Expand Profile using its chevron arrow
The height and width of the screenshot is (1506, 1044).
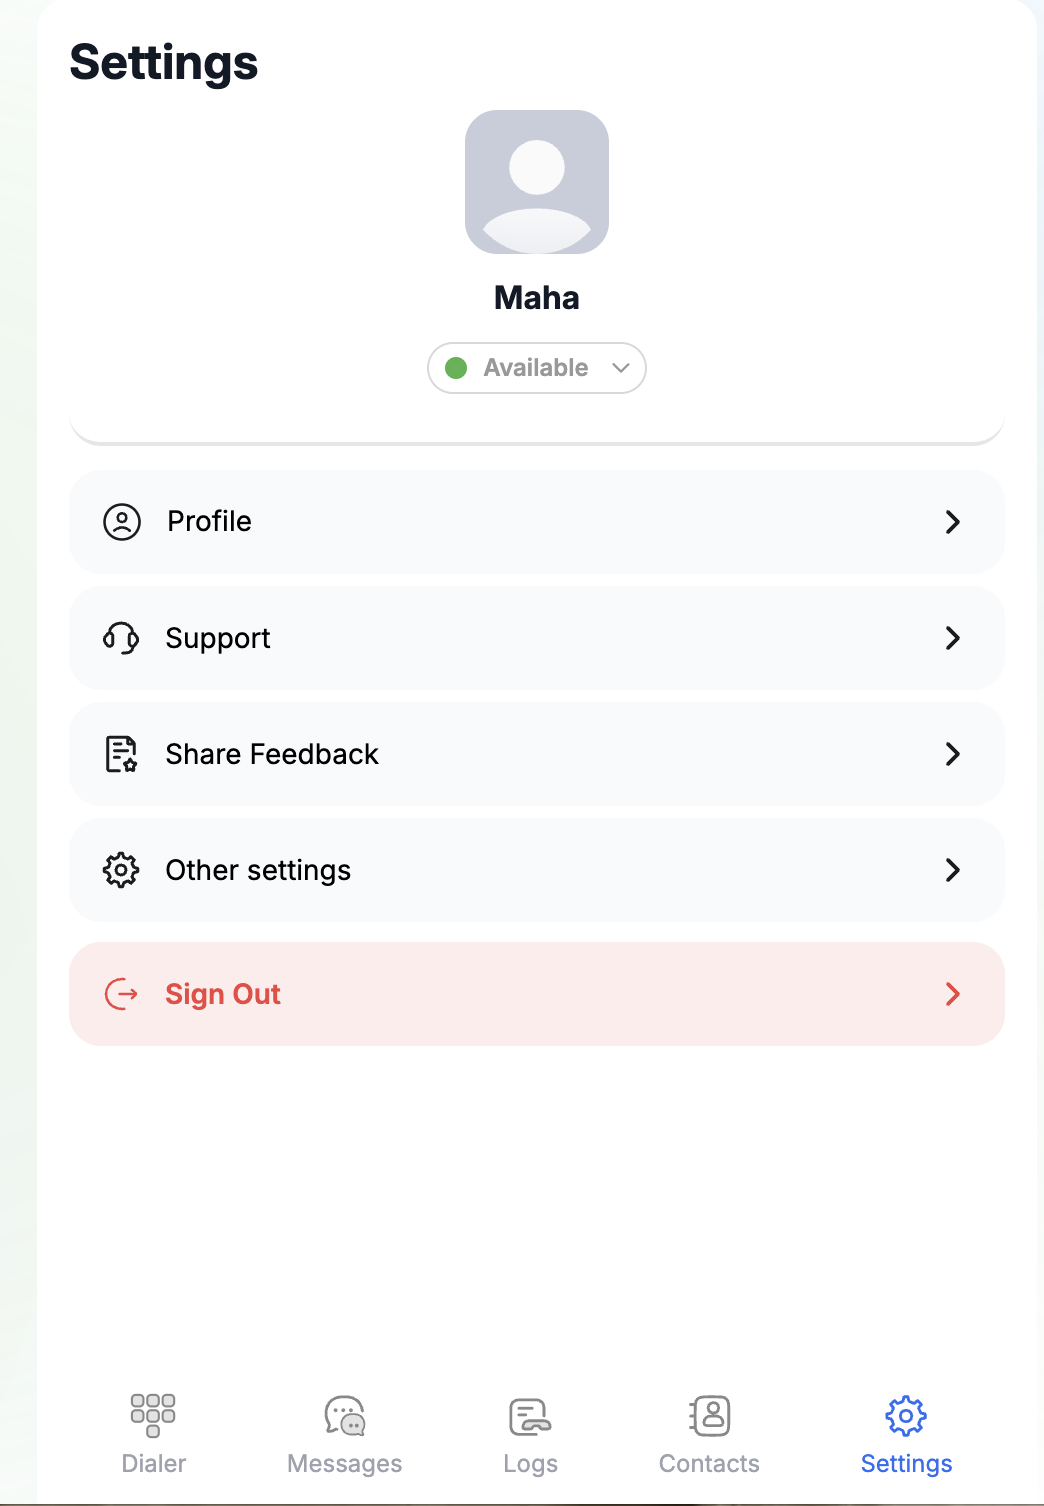point(953,522)
